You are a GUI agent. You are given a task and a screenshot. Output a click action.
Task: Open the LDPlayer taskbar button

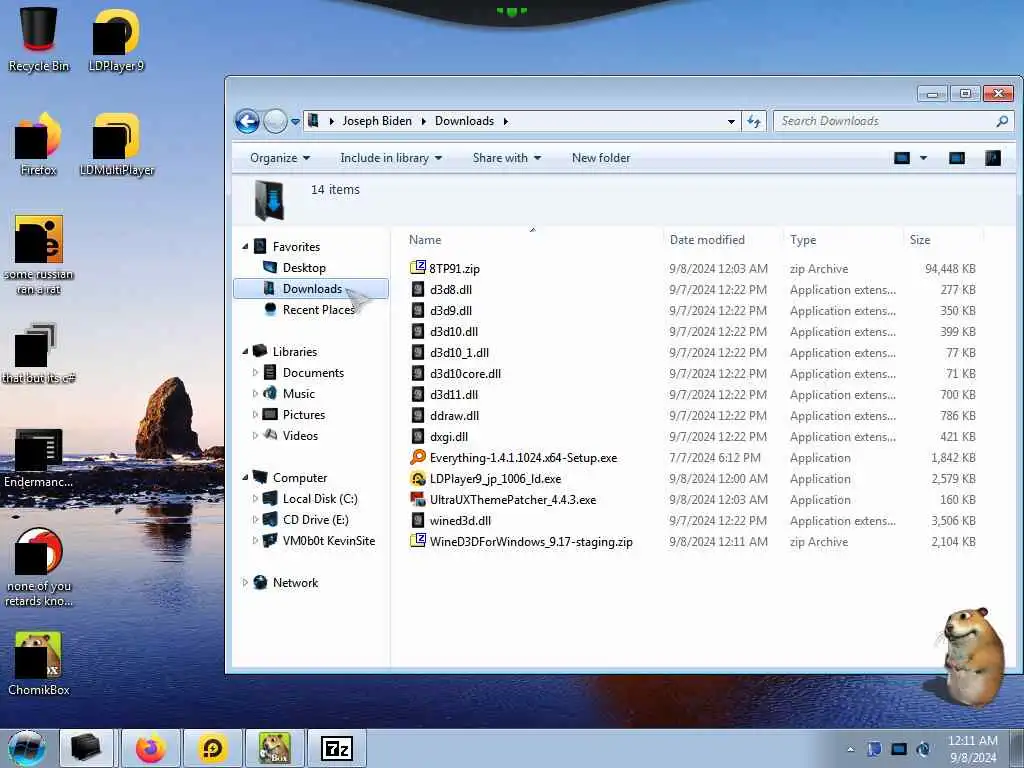[x=212, y=748]
